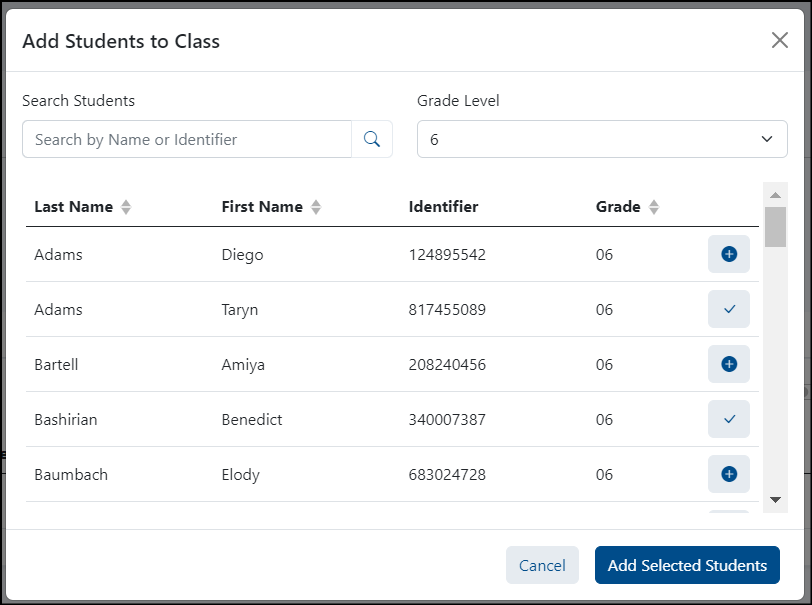Click the Identifier column header
This screenshot has width=812, height=605.
(443, 207)
